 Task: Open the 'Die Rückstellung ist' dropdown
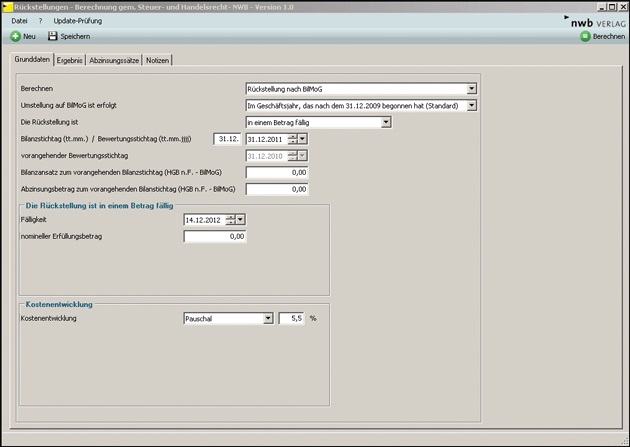386,122
